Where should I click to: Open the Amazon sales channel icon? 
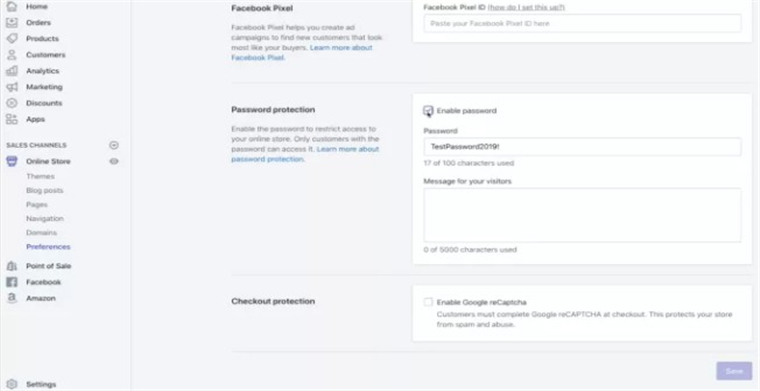12,298
